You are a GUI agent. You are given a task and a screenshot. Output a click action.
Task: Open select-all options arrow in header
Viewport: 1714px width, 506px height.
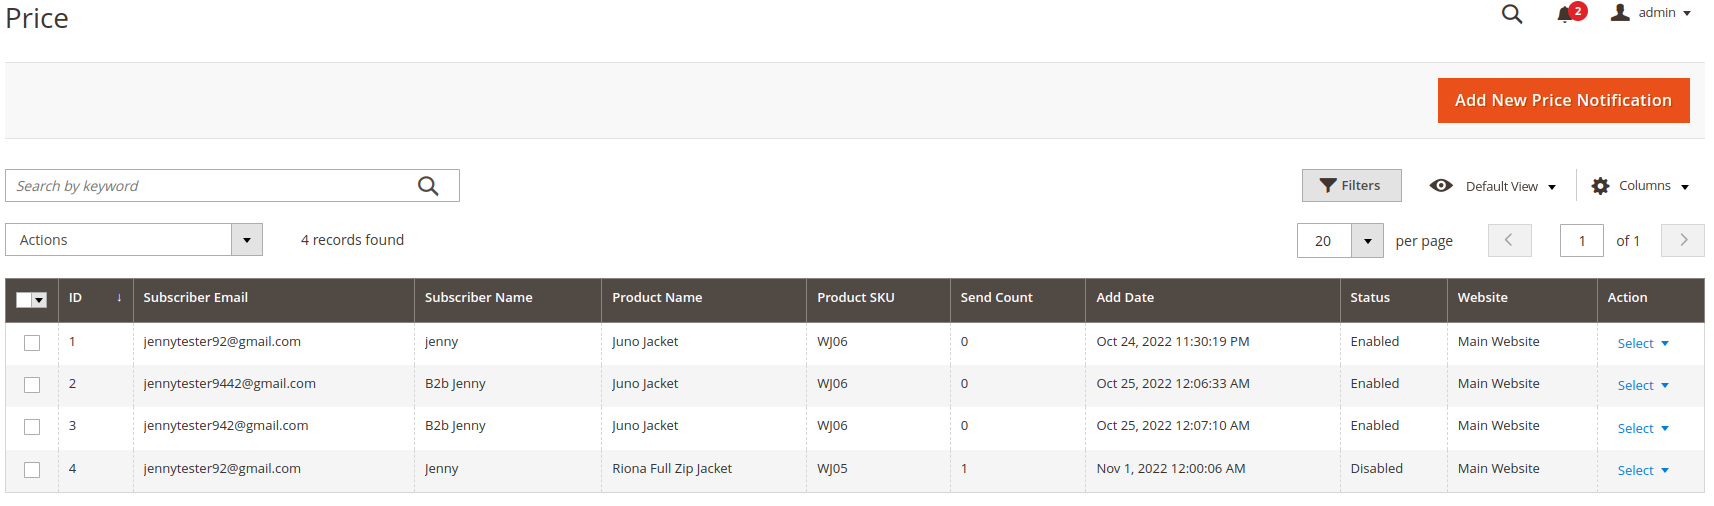pos(40,300)
